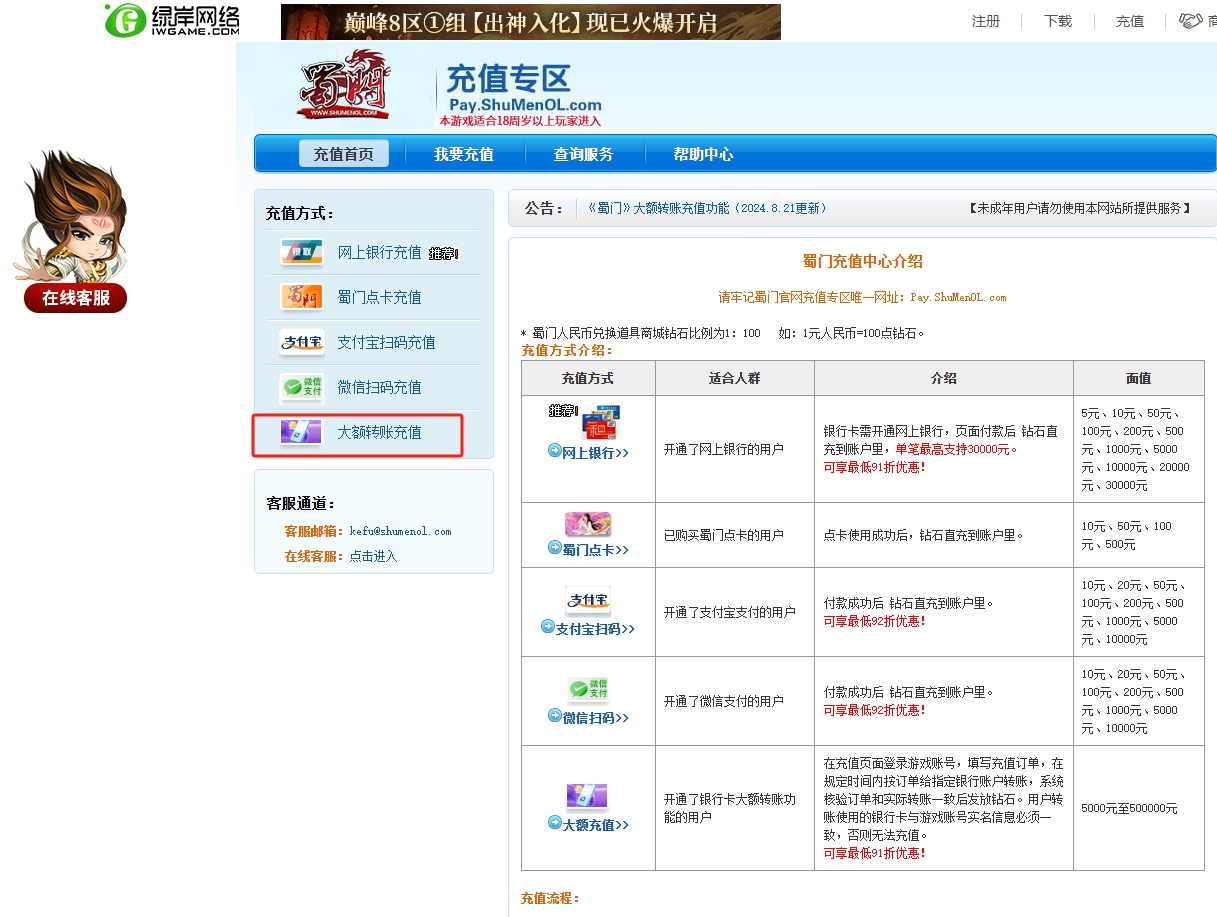Click the 微信支付 logo in the table
This screenshot has height=917, width=1217.
tap(588, 689)
